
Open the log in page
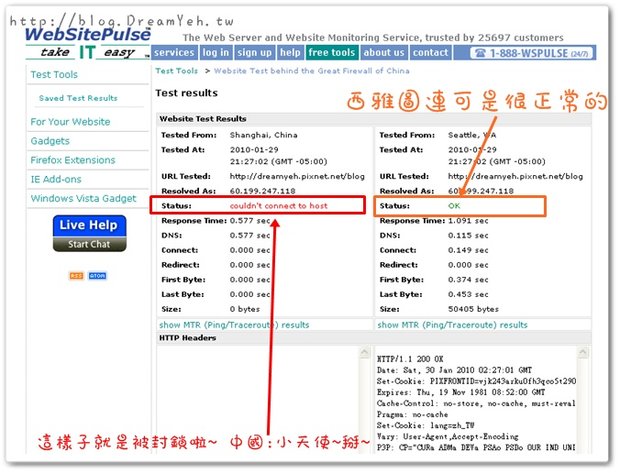point(215,53)
